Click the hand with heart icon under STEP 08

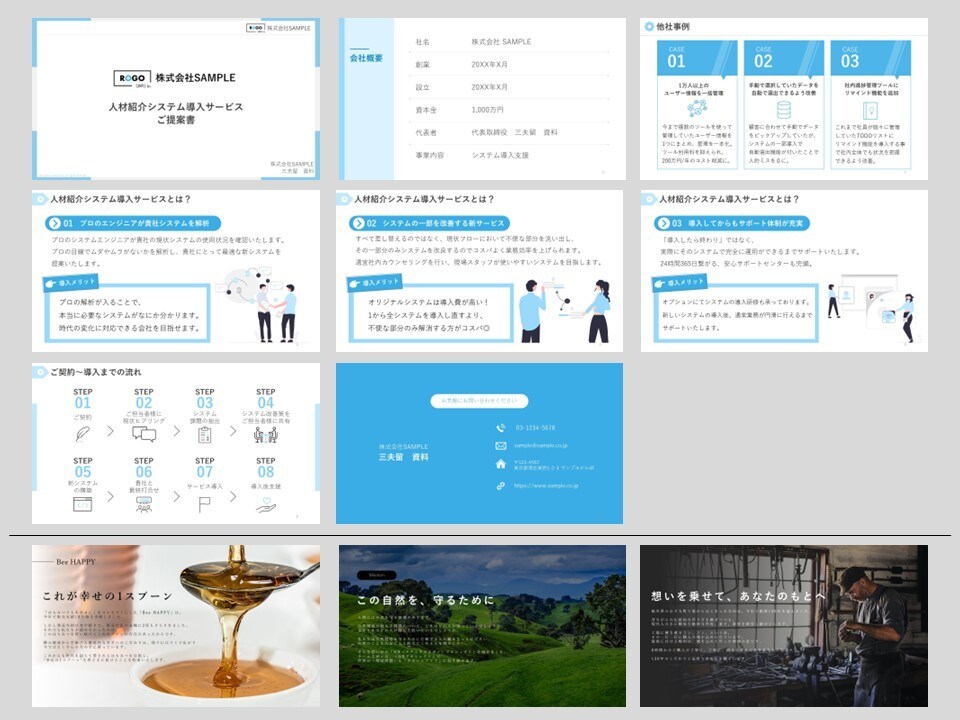[266, 504]
